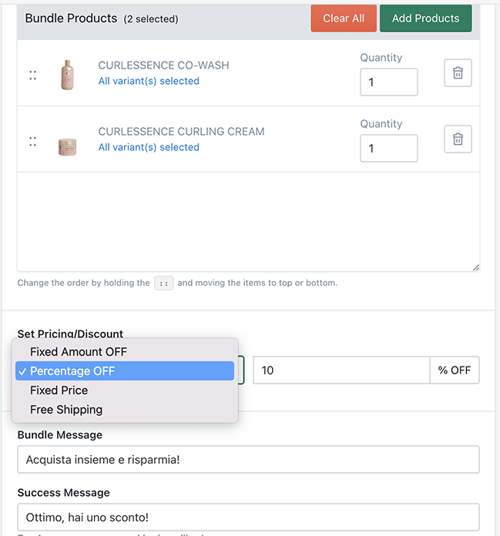Delete the CURLESSENCE CO-WASH product with trash icon
The image size is (500, 536).
(x=458, y=73)
